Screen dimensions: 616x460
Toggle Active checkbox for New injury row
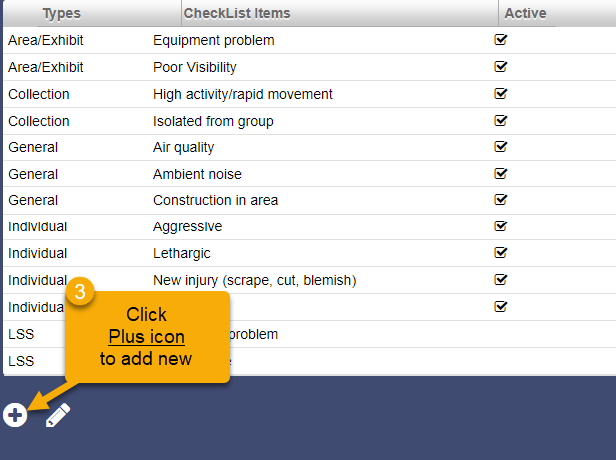[x=500, y=280]
